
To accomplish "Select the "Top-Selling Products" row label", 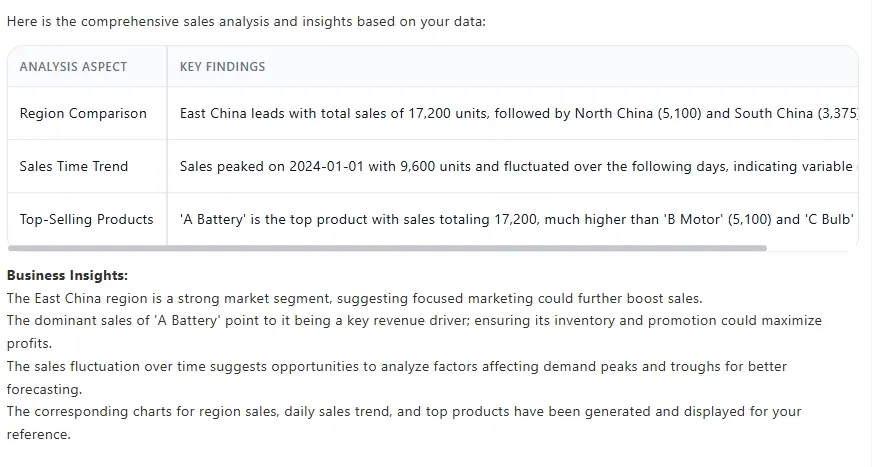I will click(x=86, y=219).
